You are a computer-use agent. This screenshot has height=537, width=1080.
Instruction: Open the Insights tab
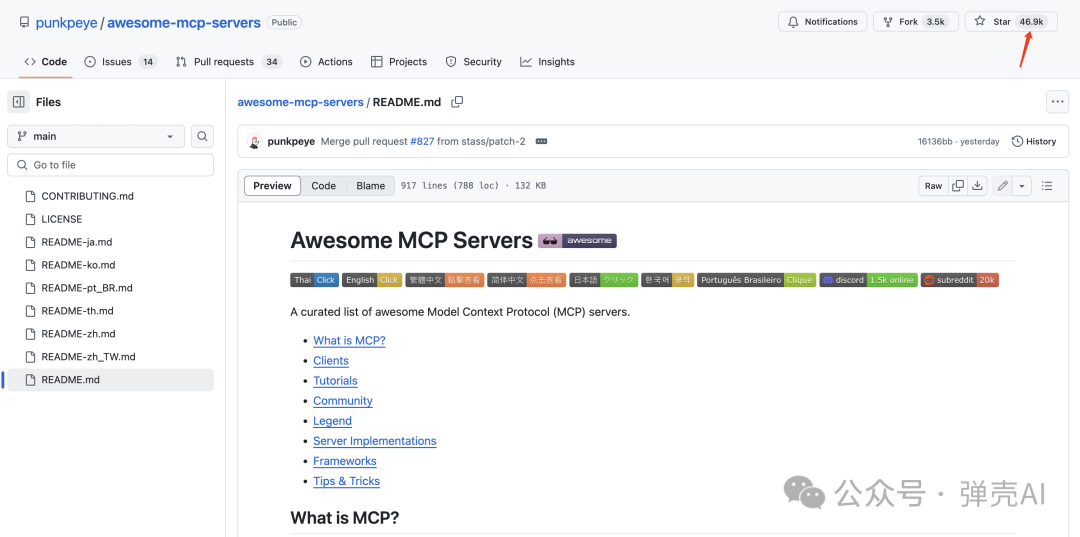547,62
